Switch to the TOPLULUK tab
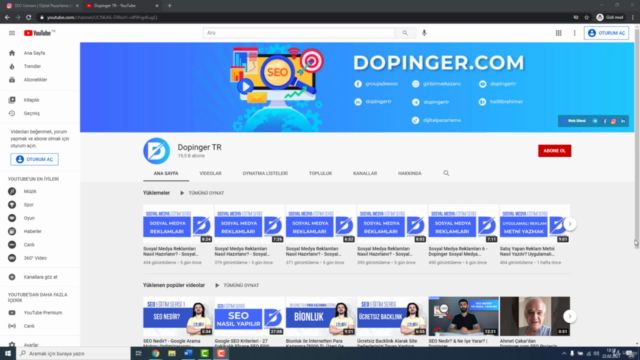This screenshot has width=640, height=360. pyautogui.click(x=320, y=173)
